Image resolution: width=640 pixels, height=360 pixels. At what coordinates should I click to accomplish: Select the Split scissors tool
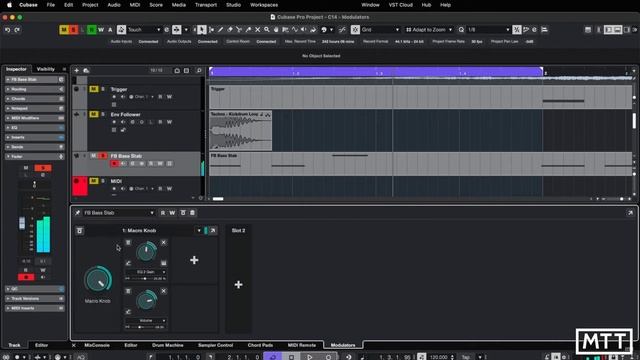pyautogui.click(x=239, y=30)
